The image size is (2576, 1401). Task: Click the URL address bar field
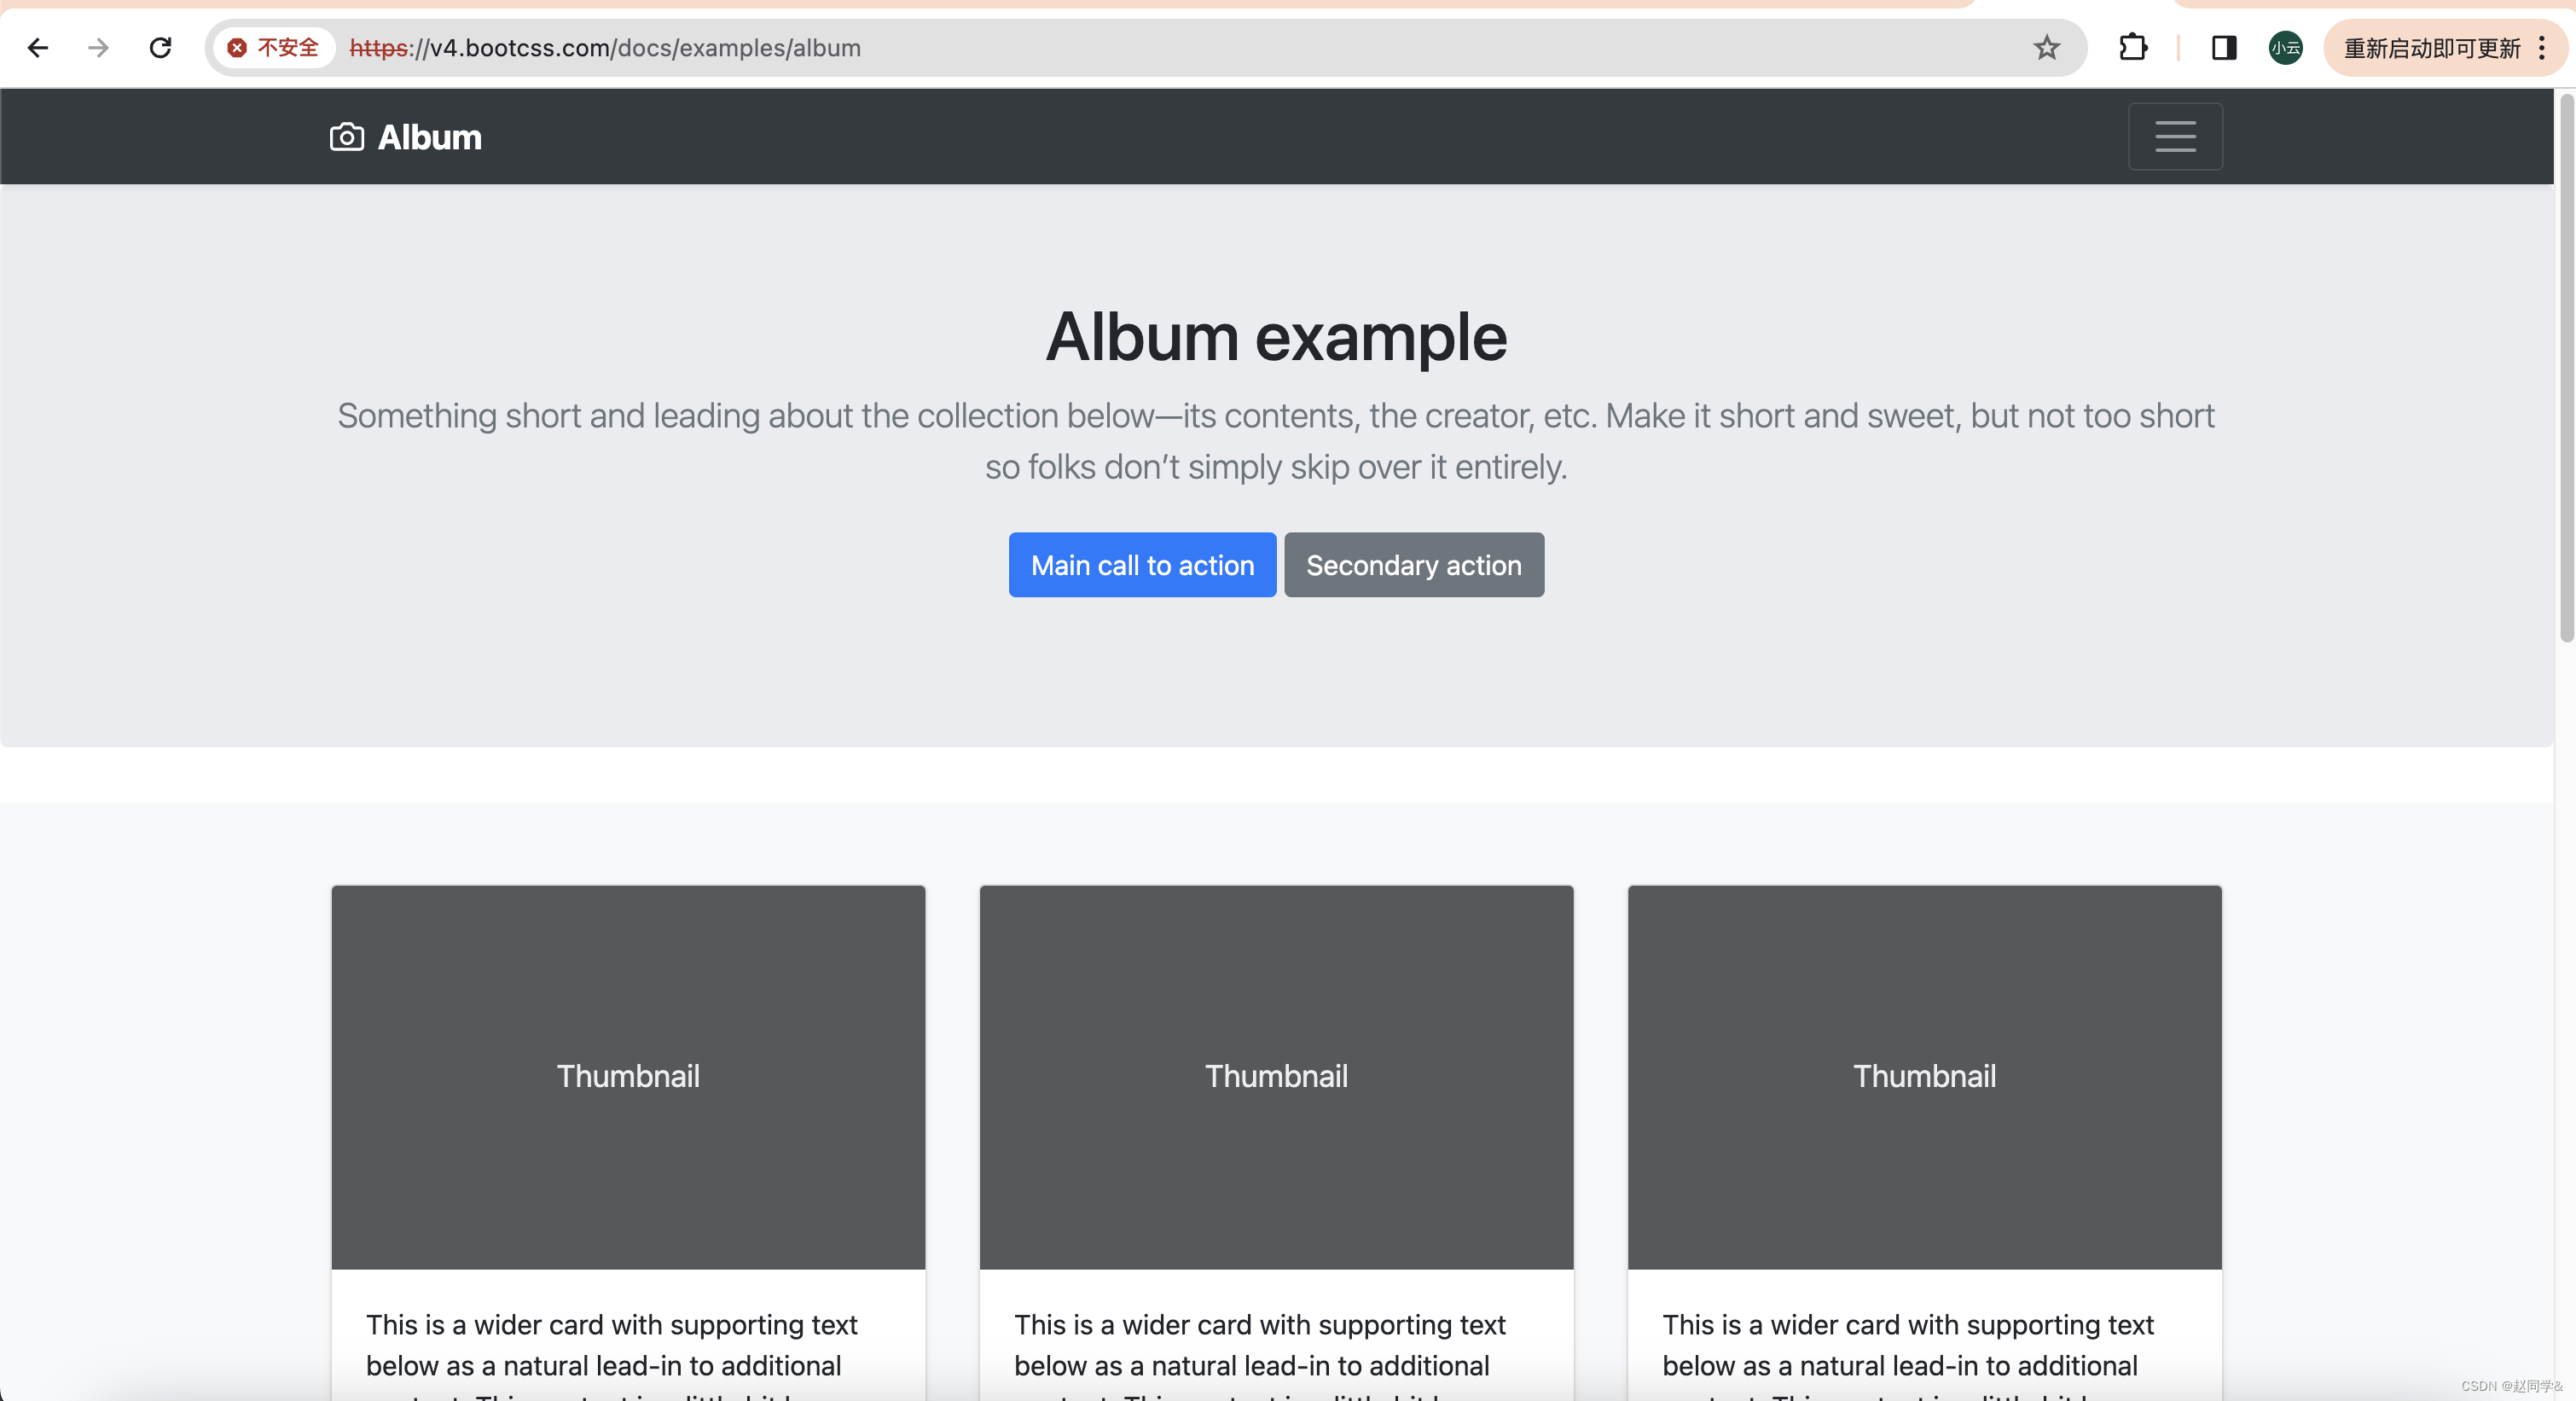(x=1200, y=48)
